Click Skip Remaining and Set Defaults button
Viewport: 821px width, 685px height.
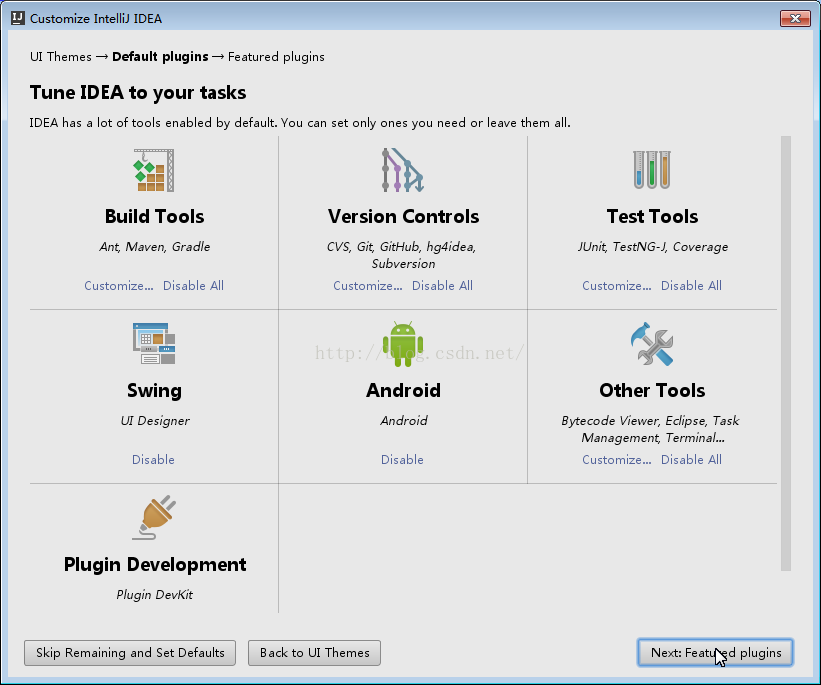(x=130, y=653)
